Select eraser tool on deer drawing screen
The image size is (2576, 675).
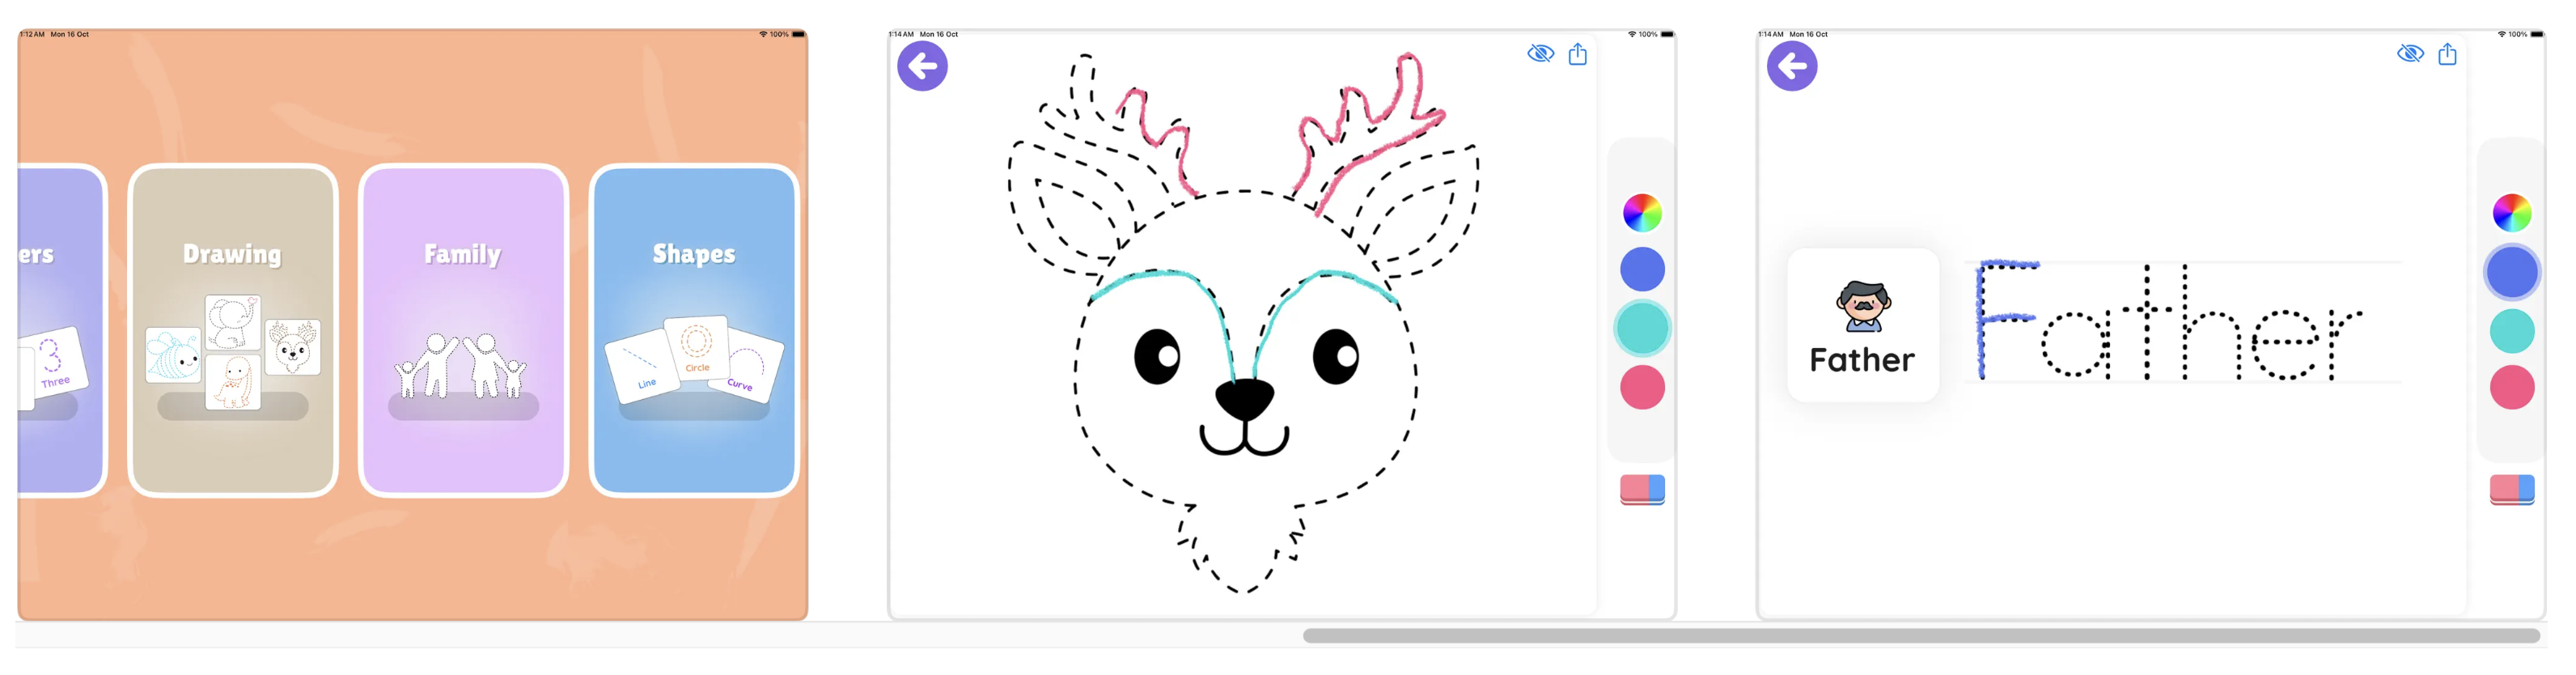[1642, 489]
